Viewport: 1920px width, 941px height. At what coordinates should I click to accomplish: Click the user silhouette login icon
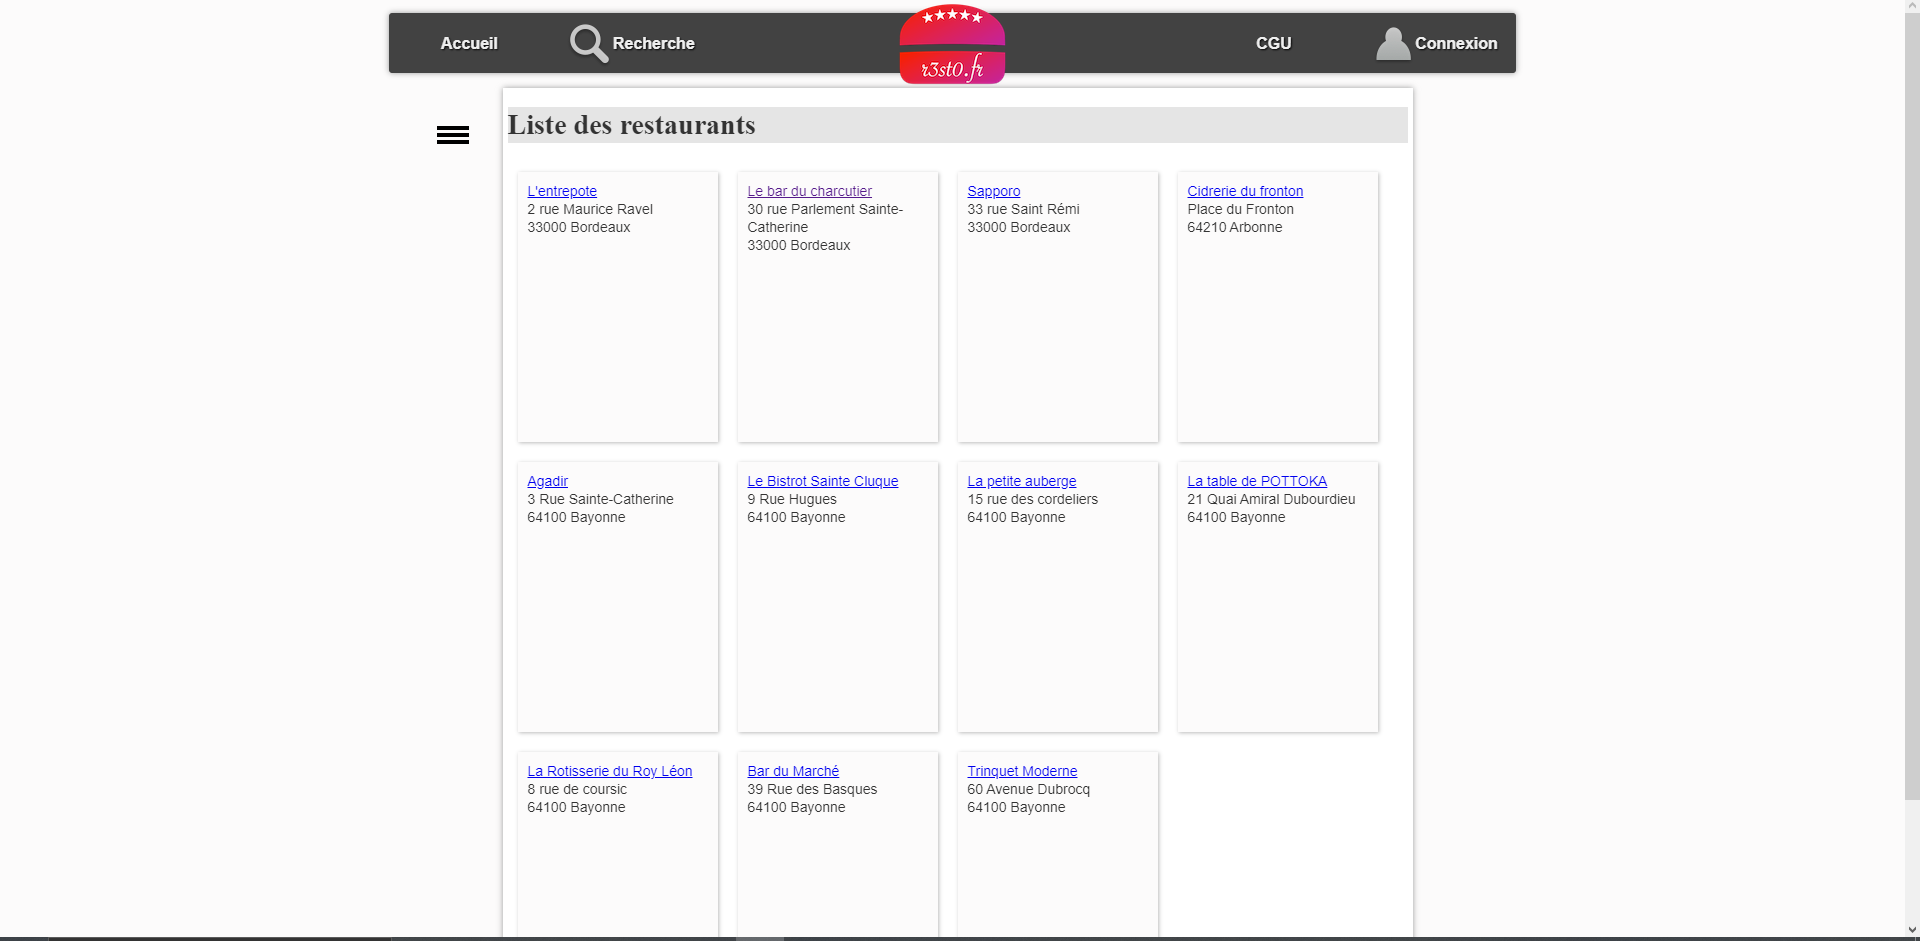pos(1392,43)
